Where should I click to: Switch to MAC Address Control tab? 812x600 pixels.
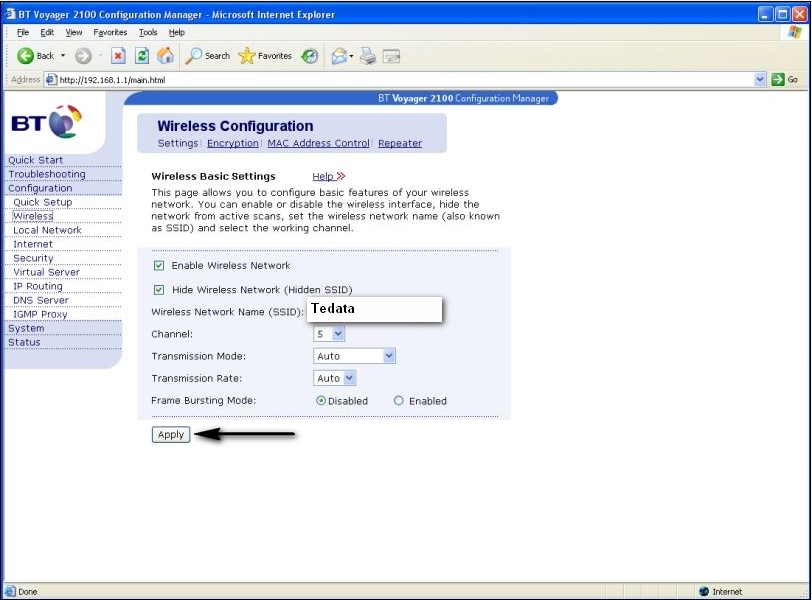(318, 143)
